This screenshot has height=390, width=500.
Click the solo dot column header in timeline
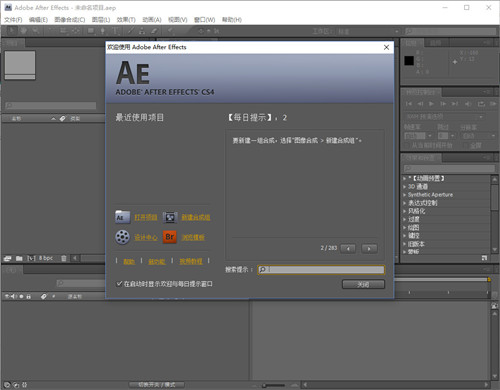(x=21, y=296)
